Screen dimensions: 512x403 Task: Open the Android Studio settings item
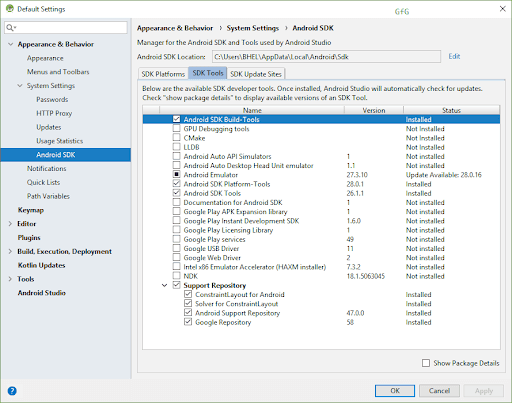[x=41, y=293]
